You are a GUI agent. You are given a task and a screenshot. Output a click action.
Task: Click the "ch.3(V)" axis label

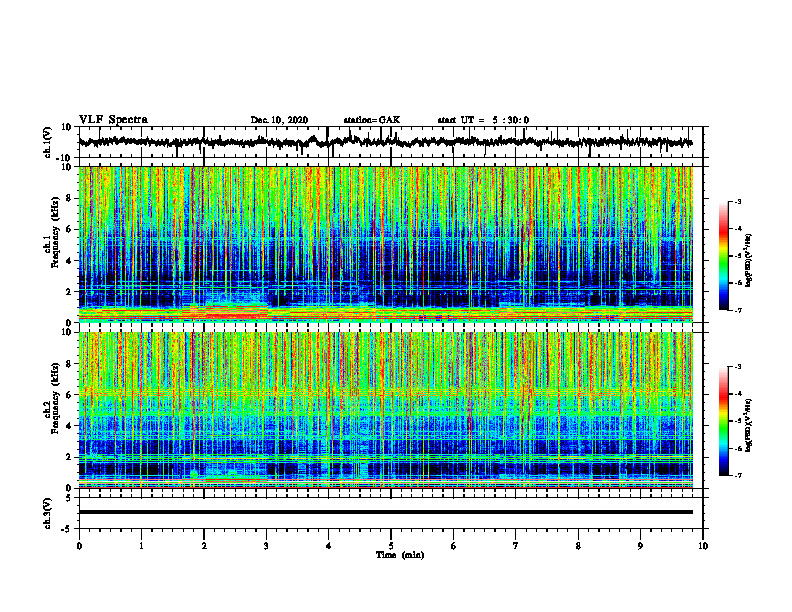pos(47,513)
